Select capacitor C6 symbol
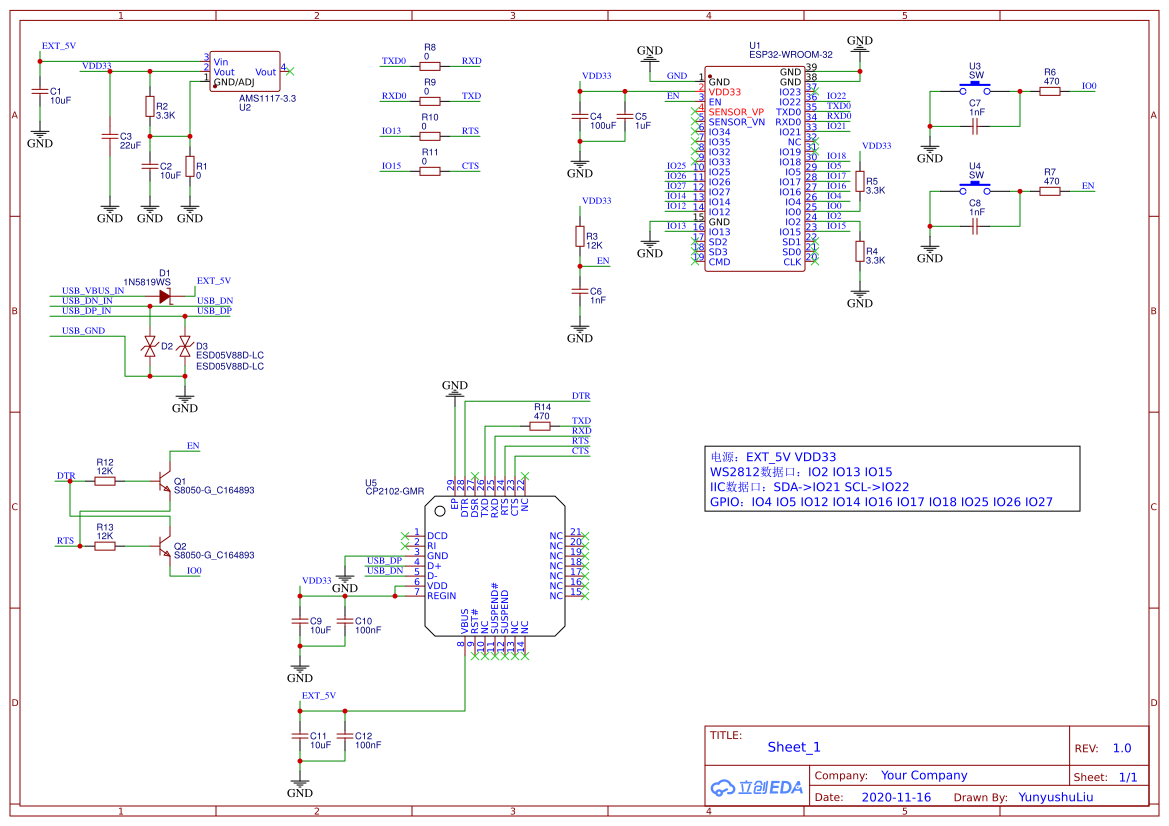Image resolution: width=1169 pixels, height=826 pixels. [x=580, y=291]
